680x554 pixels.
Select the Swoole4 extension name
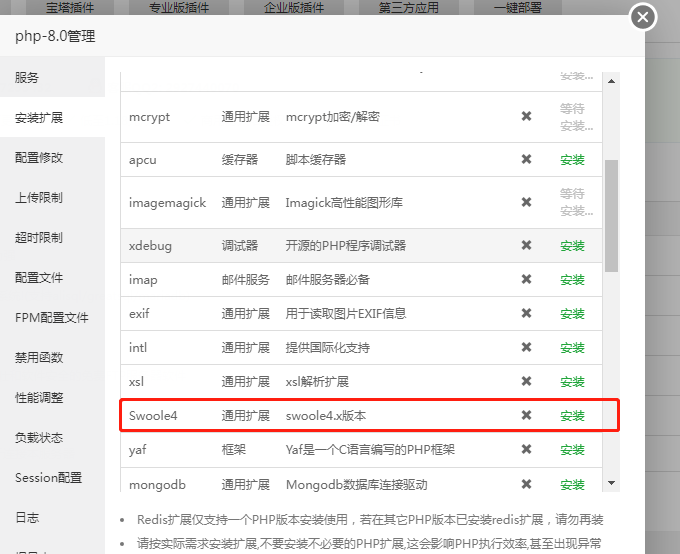153,416
